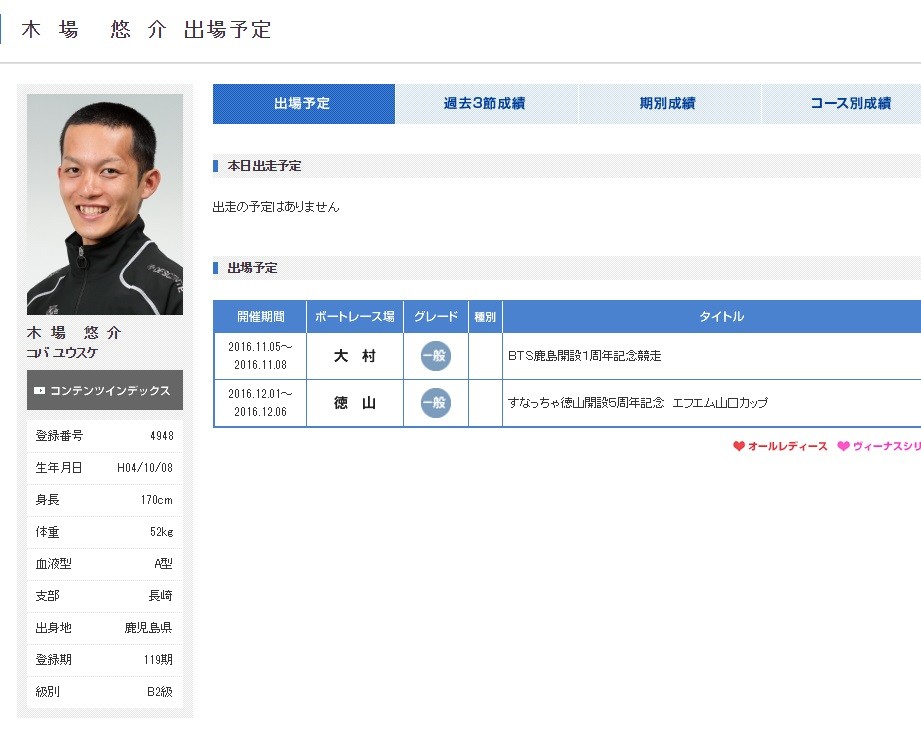The image size is (921, 732).
Task: Click the video icon in コンテンツインデックス button
Action: coord(39,390)
